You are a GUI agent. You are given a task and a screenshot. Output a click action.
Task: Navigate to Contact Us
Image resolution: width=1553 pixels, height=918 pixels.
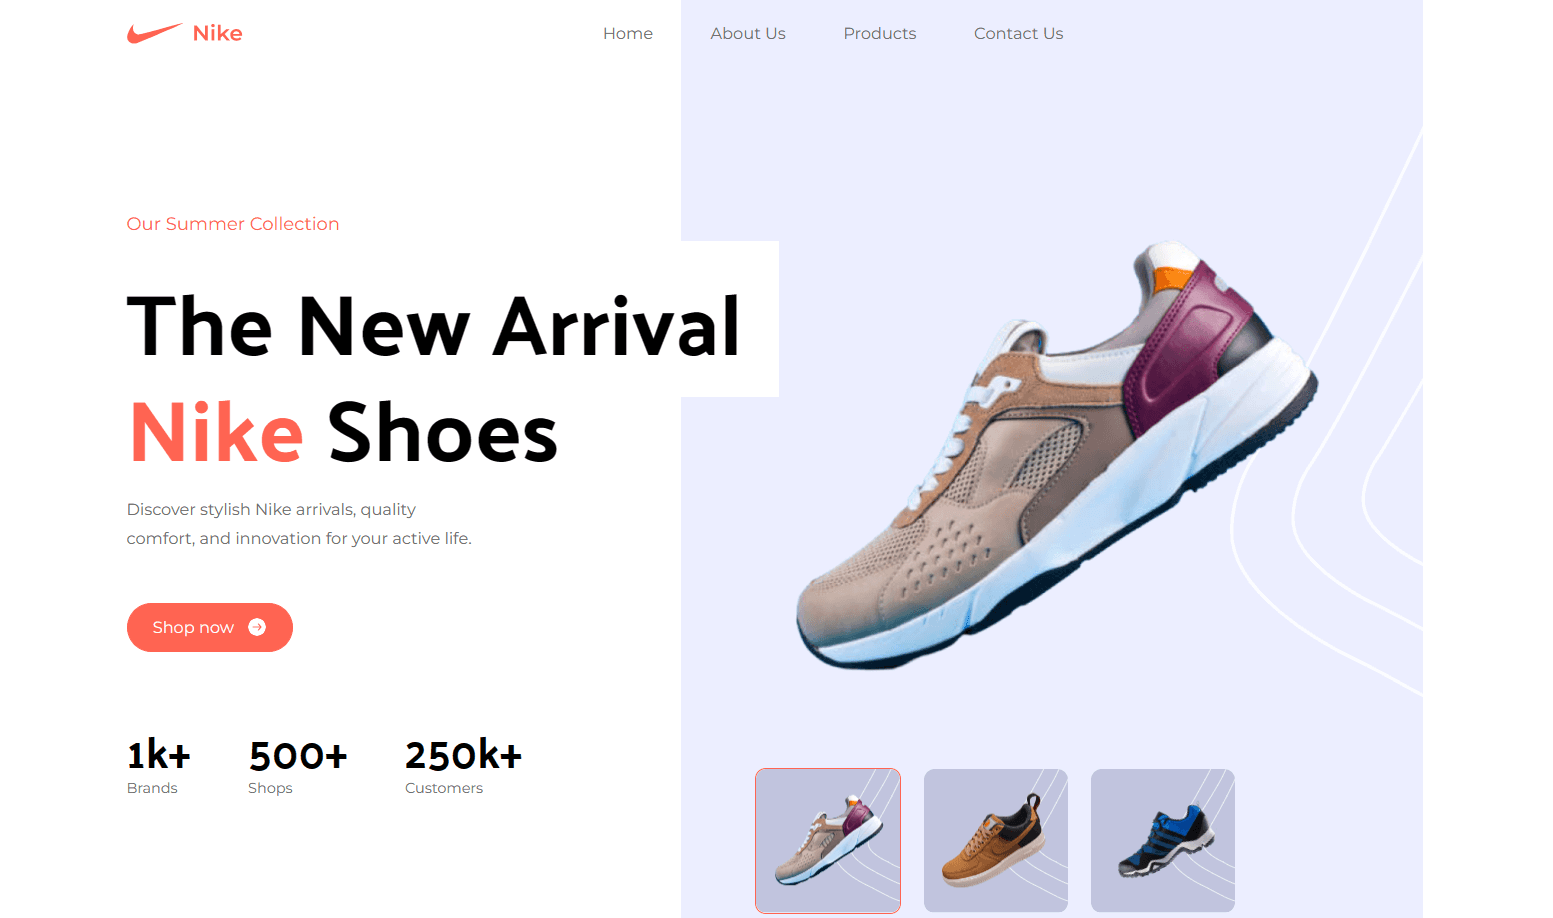(1018, 33)
